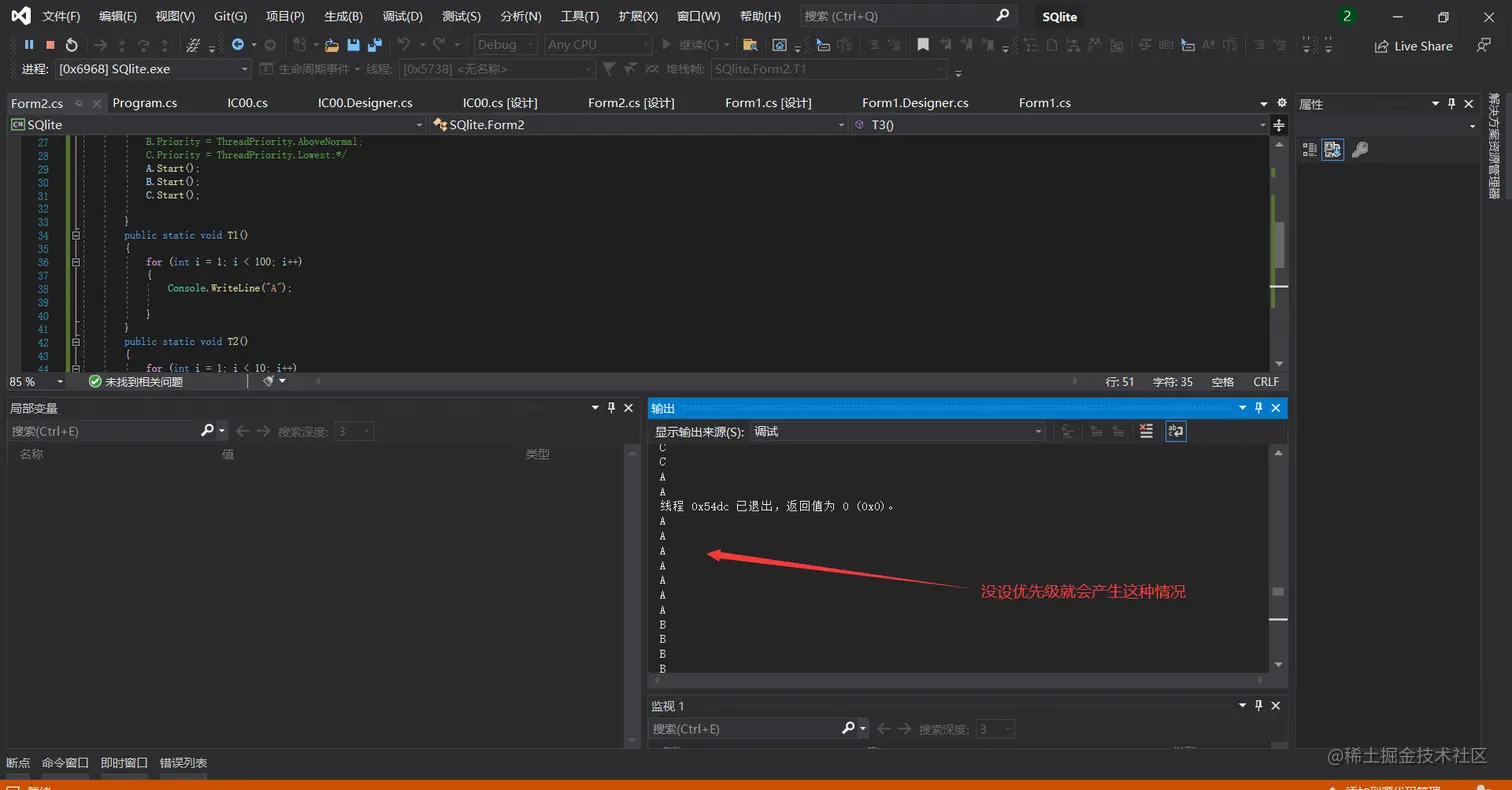Pause debugging with the Break All button

[29, 45]
